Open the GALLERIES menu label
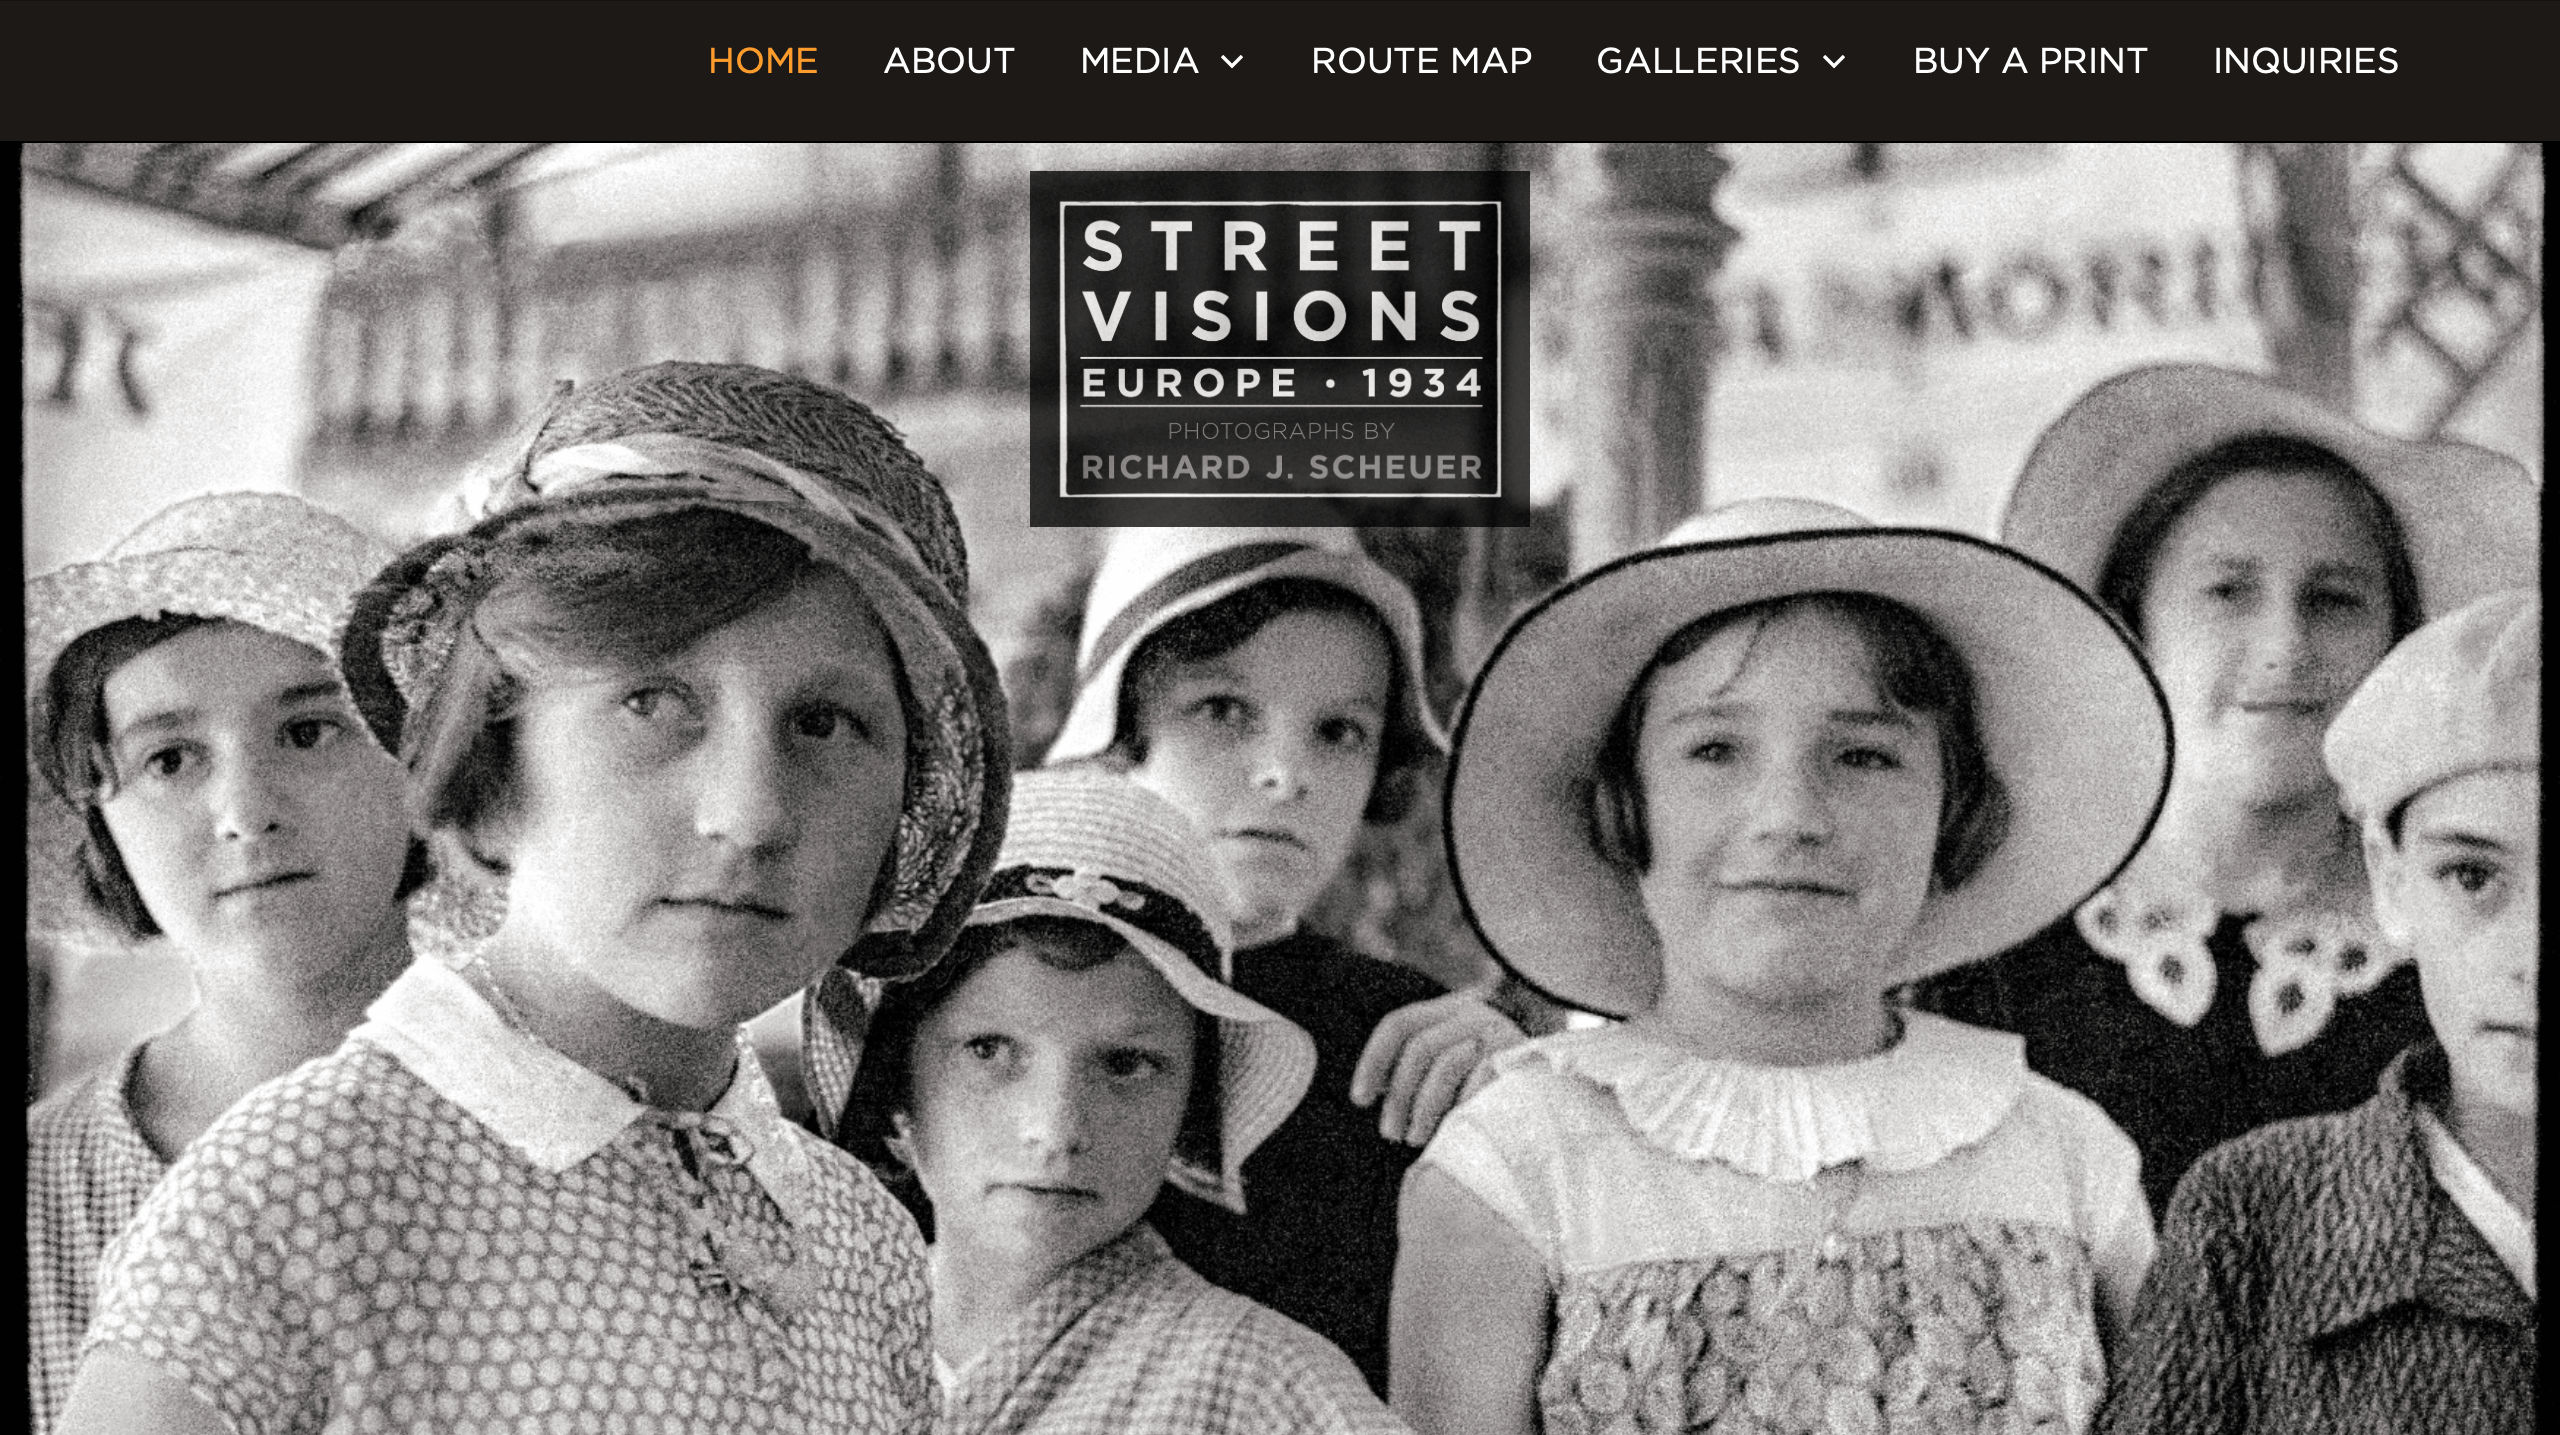2560x1435 pixels. 1698,61
